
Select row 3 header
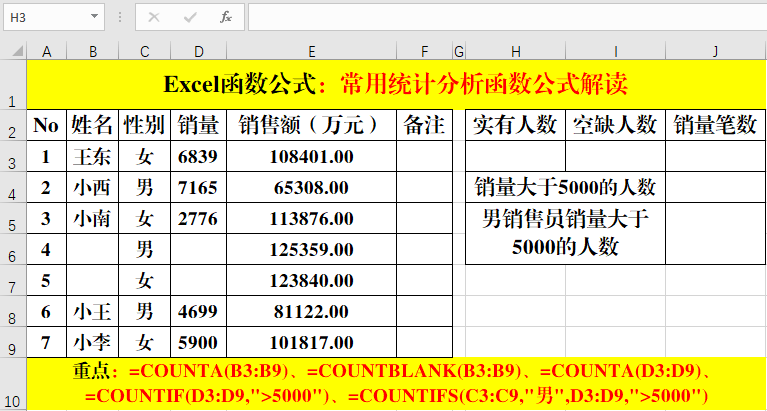pyautogui.click(x=13, y=156)
